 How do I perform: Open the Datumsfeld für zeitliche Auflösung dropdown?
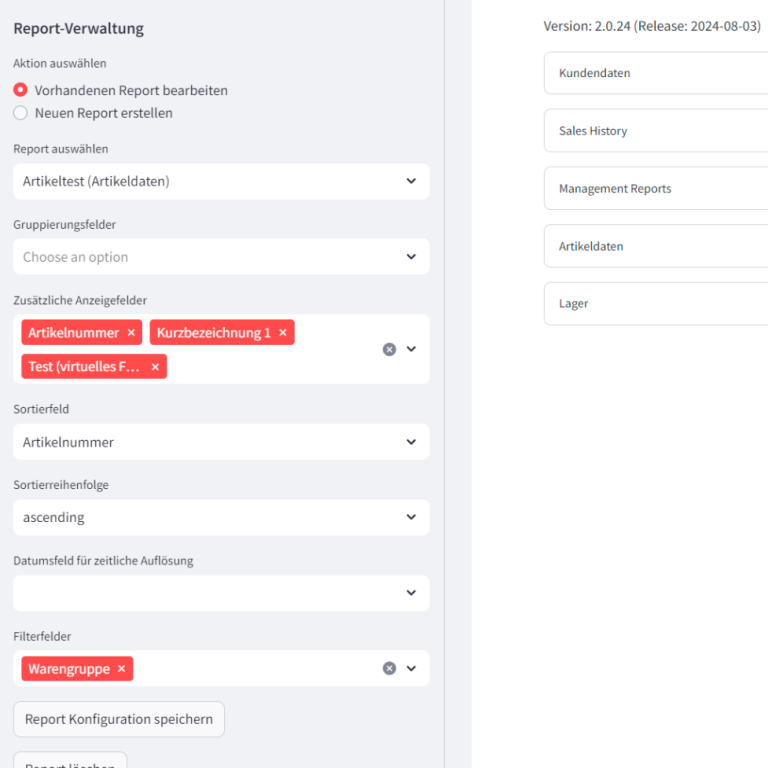(x=221, y=593)
